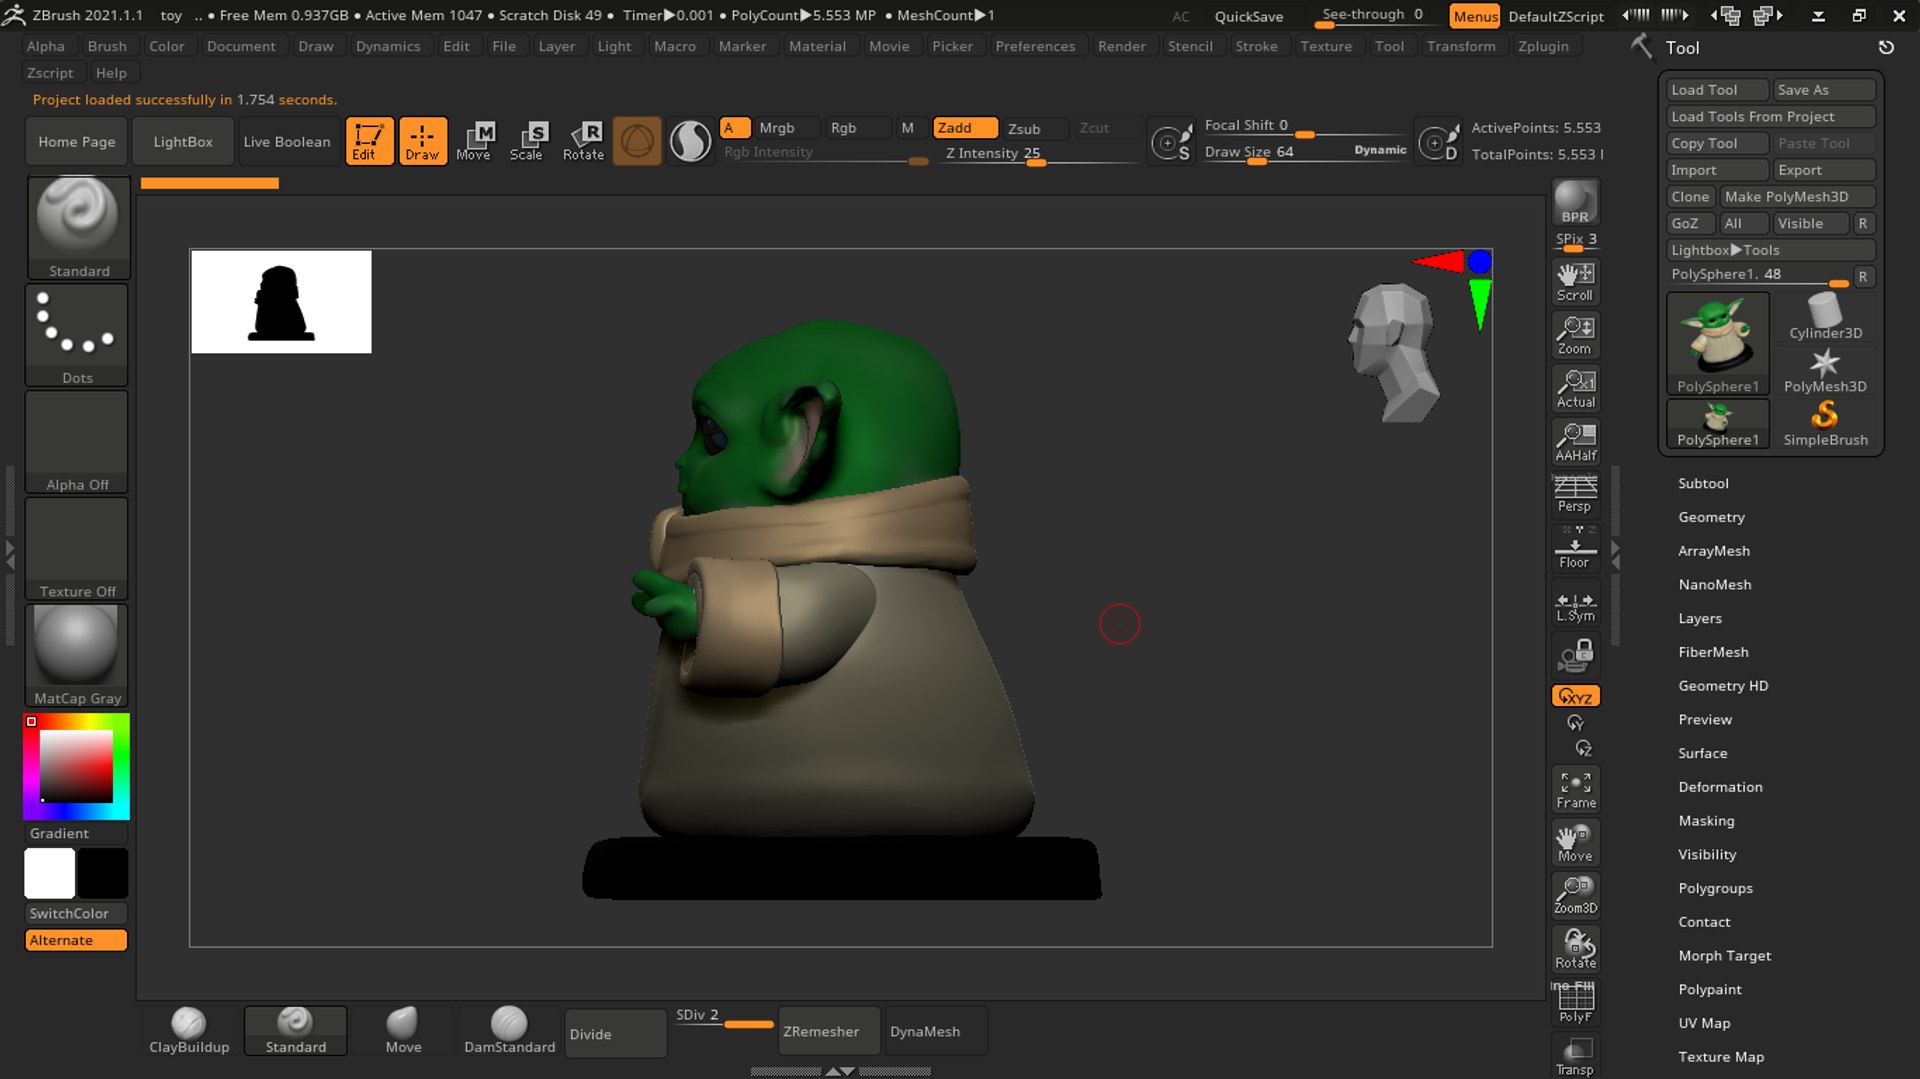Open the Material menu
The height and width of the screenshot is (1079, 1920).
[817, 46]
